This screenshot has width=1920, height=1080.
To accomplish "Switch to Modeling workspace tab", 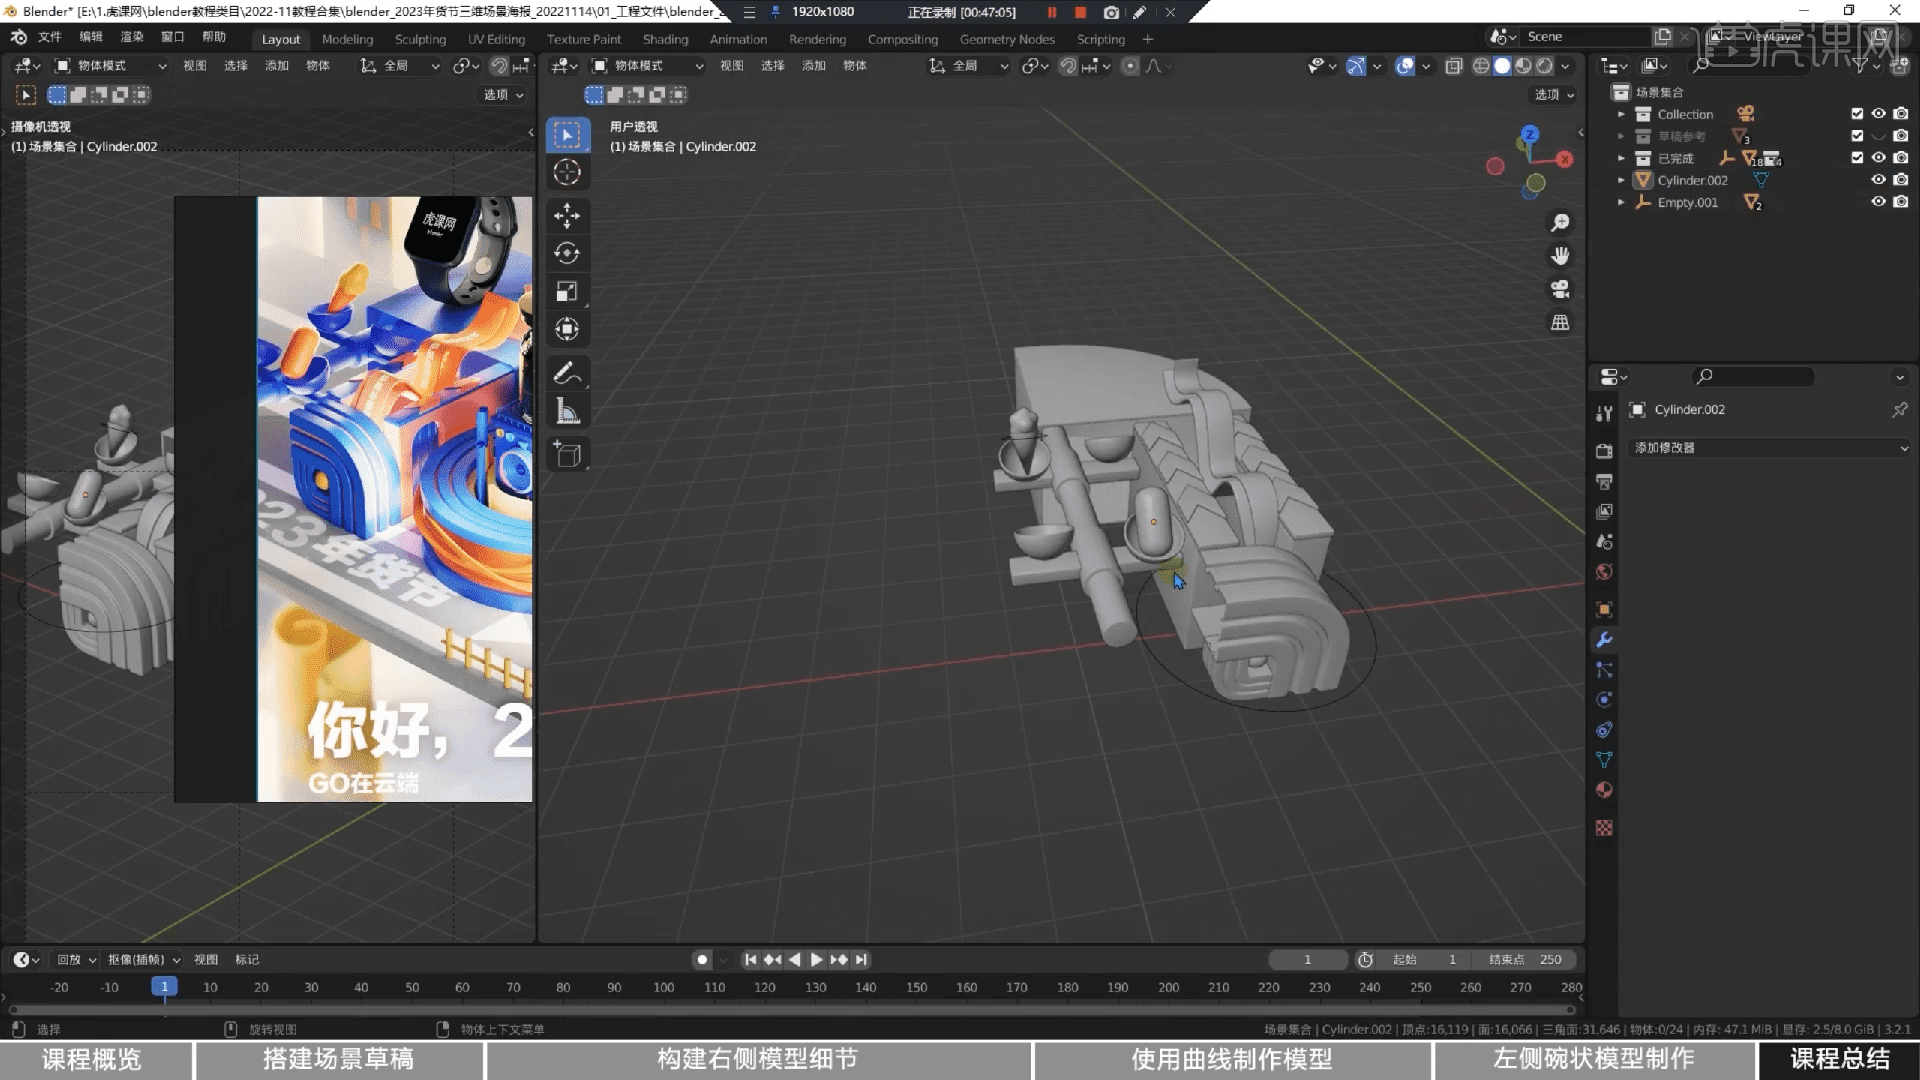I will tap(347, 39).
